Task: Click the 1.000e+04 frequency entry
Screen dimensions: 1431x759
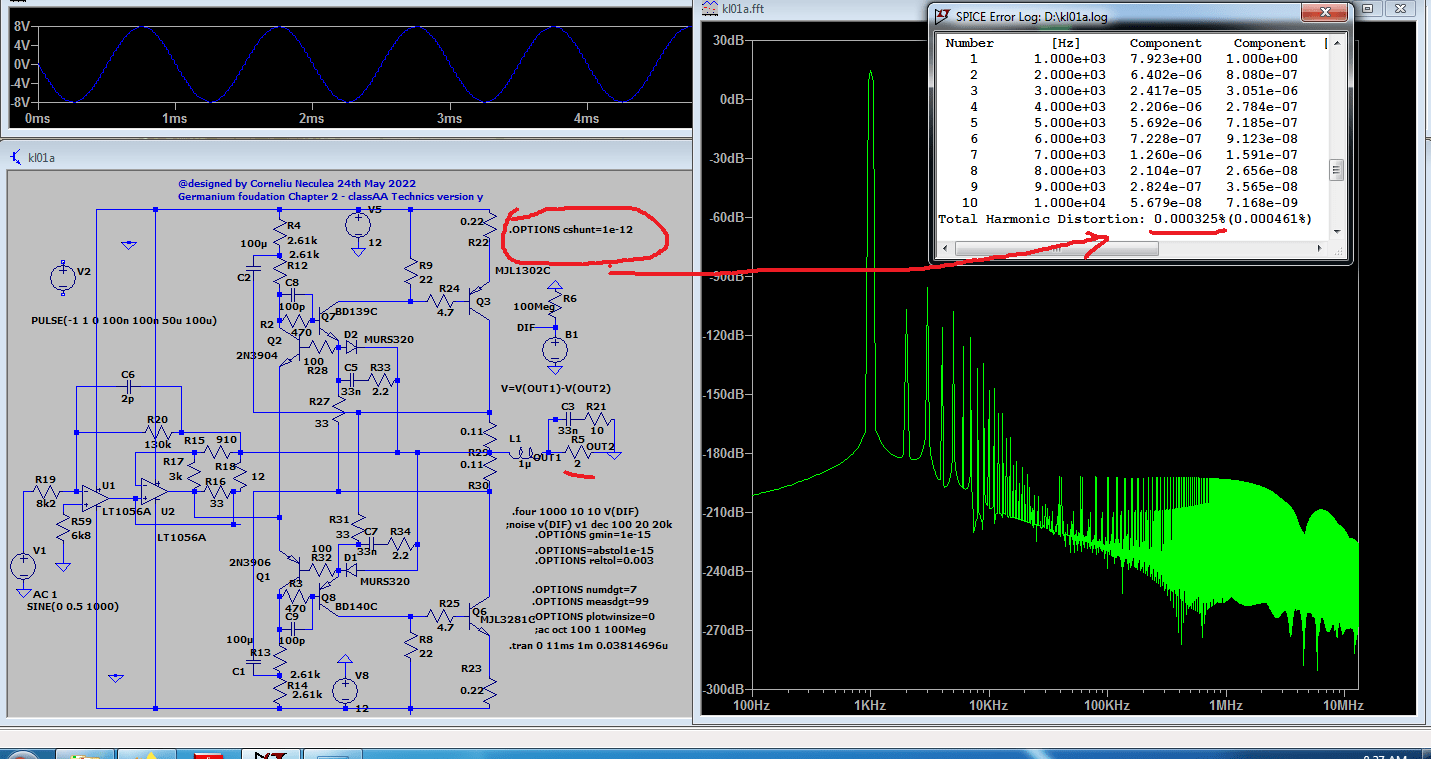Action: pos(1070,203)
